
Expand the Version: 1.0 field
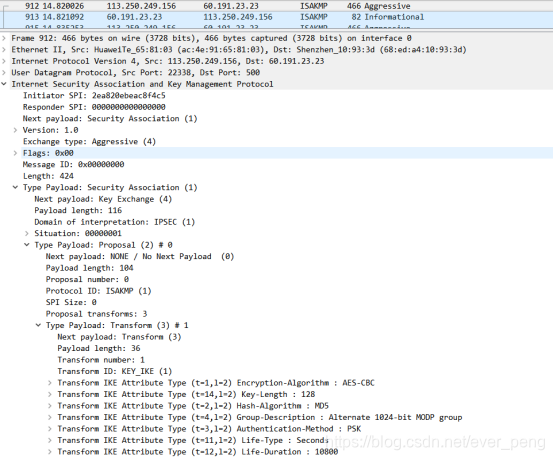pos(15,130)
